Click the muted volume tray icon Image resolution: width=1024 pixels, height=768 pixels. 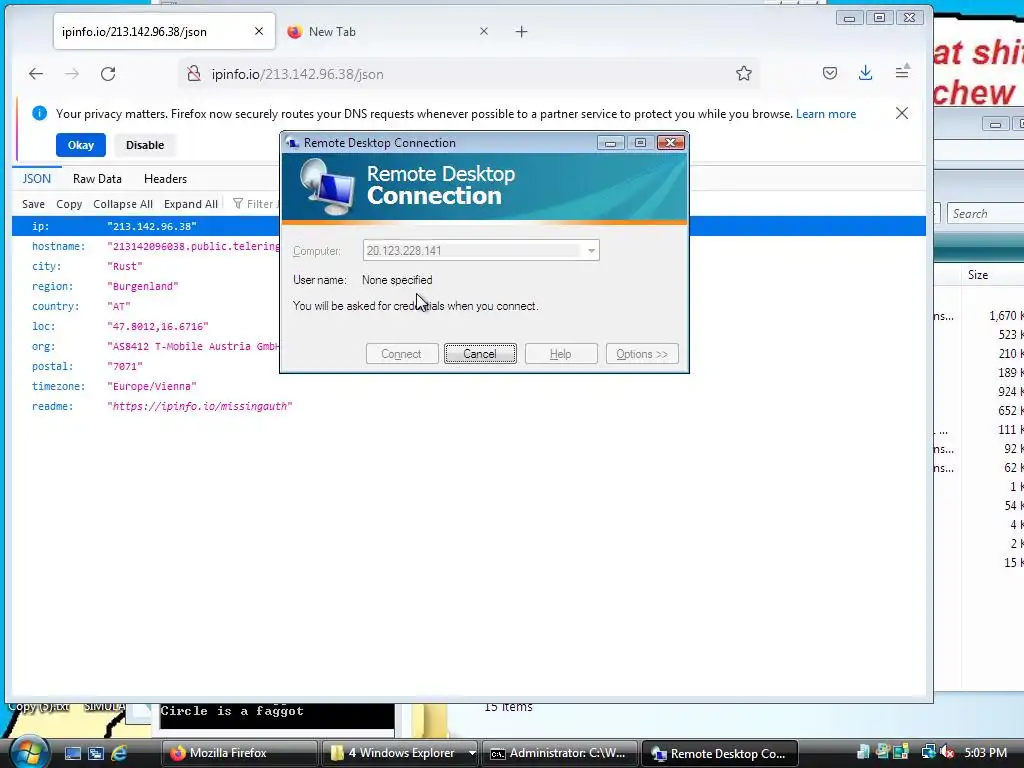(x=947, y=752)
